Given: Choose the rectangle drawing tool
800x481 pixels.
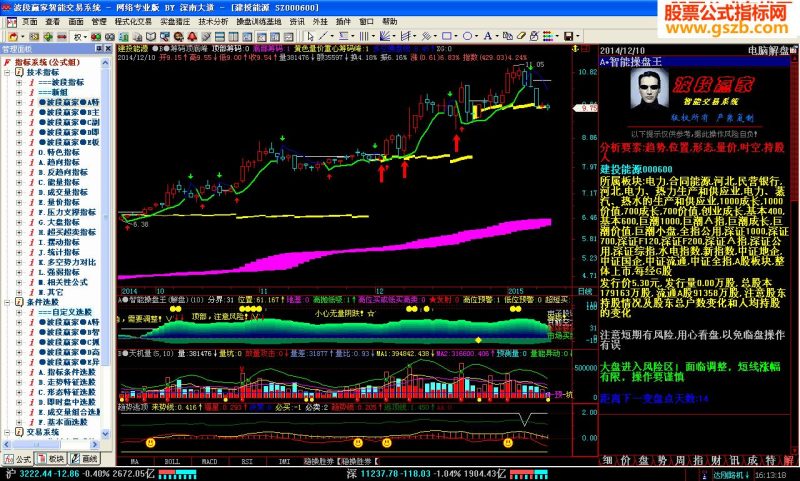Looking at the screenshot, I should [446, 36].
